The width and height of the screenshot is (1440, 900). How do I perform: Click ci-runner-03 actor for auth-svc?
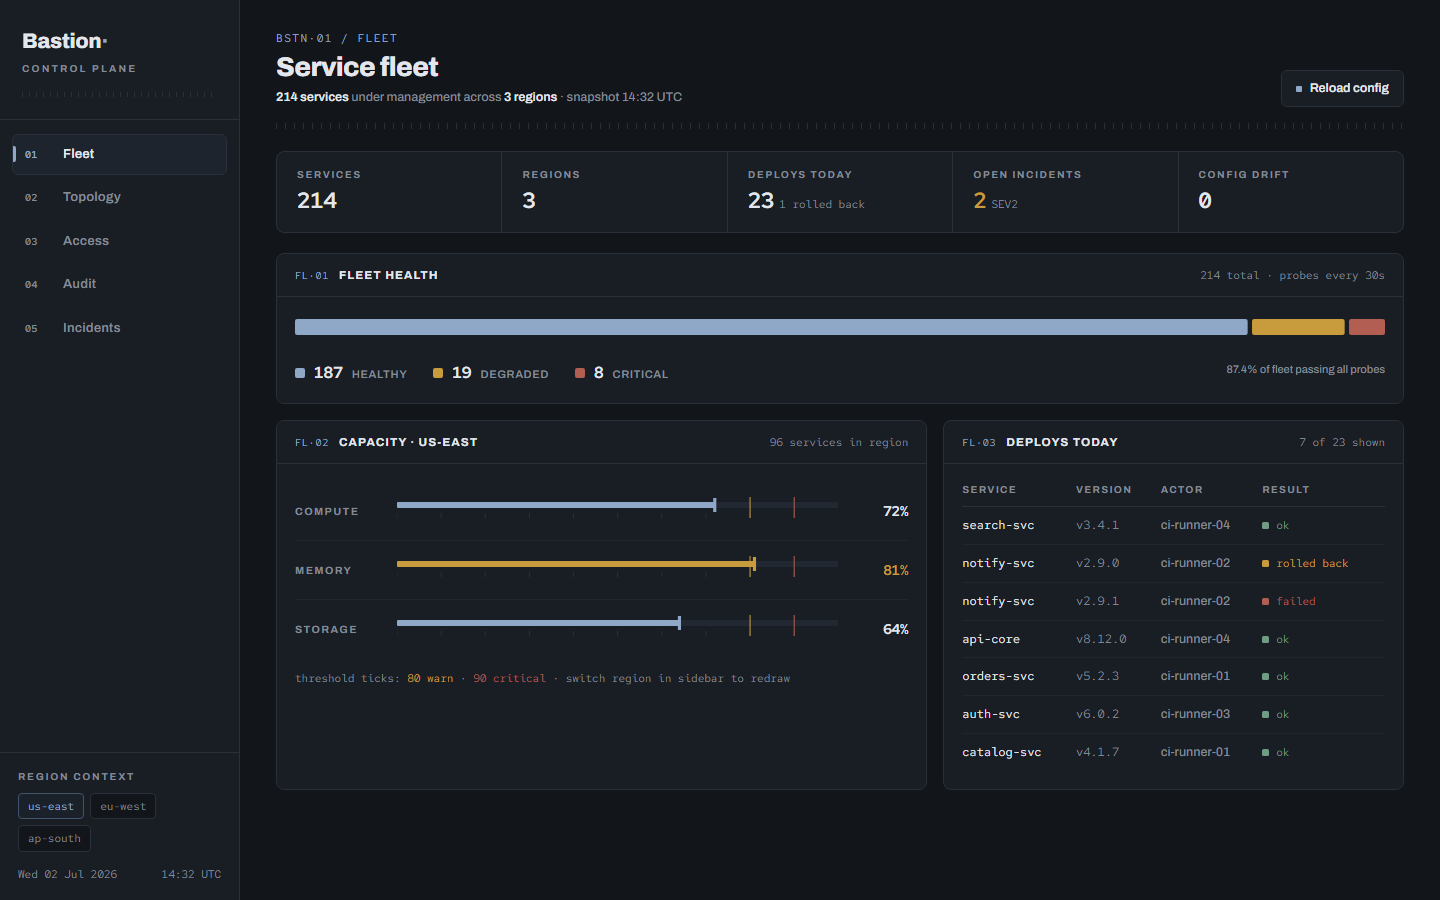coord(1195,714)
